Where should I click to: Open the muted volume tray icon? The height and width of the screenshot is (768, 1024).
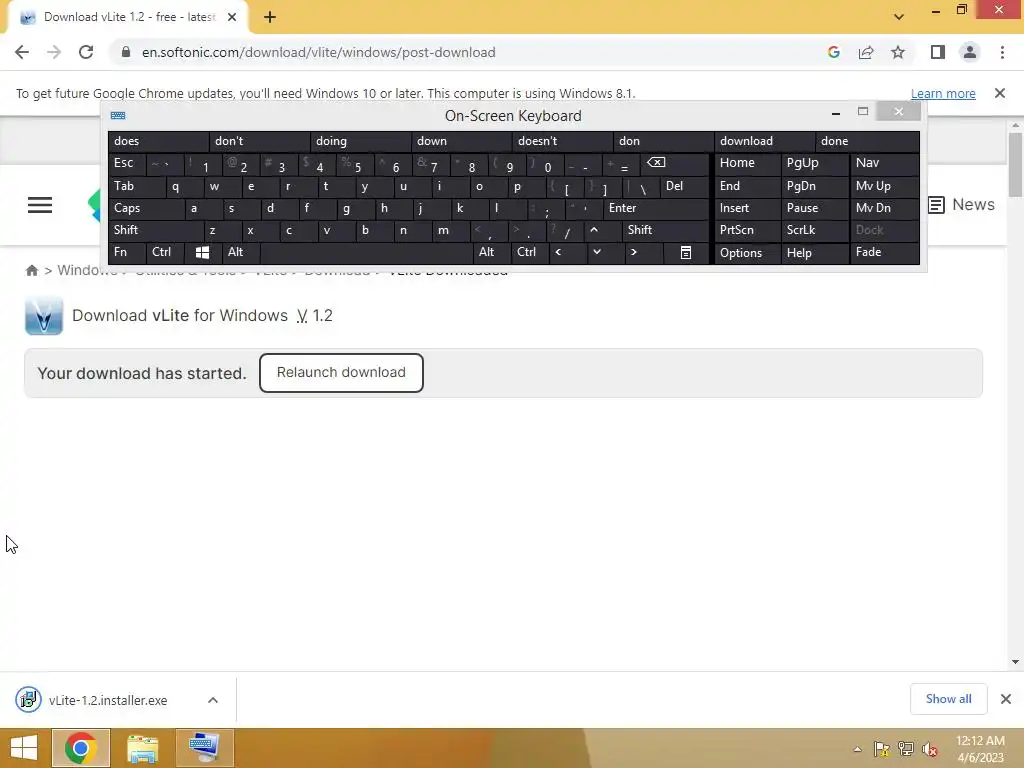point(929,749)
